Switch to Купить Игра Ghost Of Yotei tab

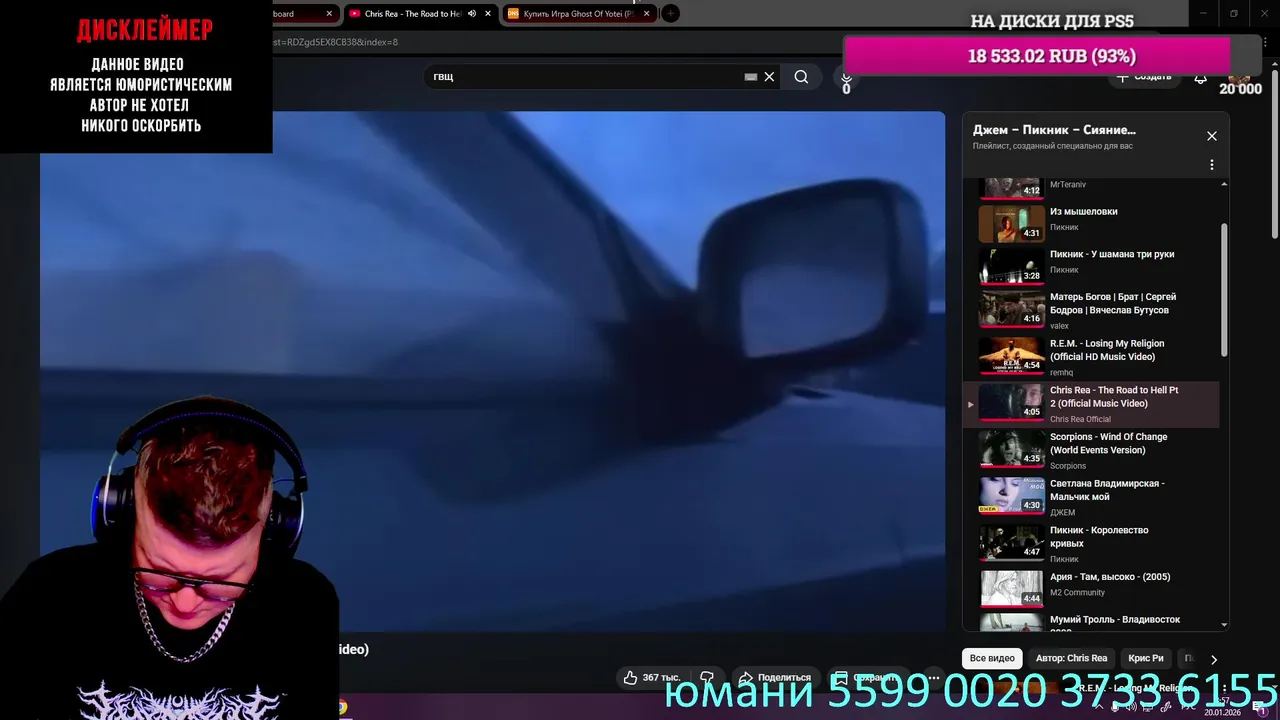(578, 14)
